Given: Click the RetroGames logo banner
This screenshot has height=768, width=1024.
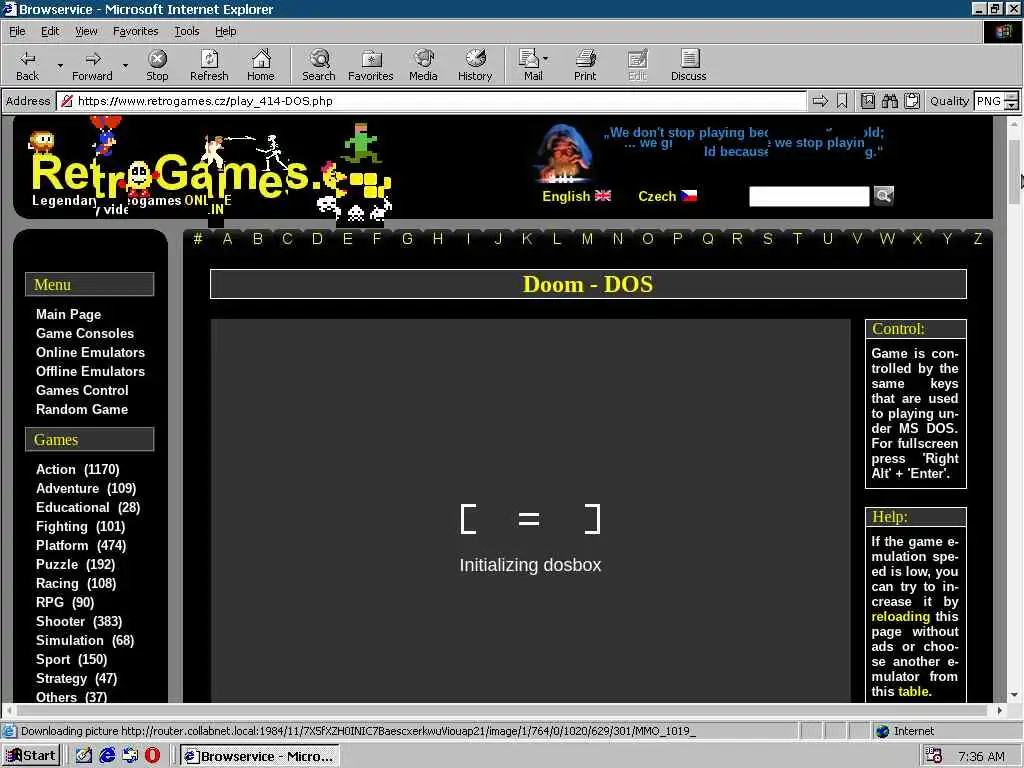Looking at the screenshot, I should pyautogui.click(x=209, y=170).
